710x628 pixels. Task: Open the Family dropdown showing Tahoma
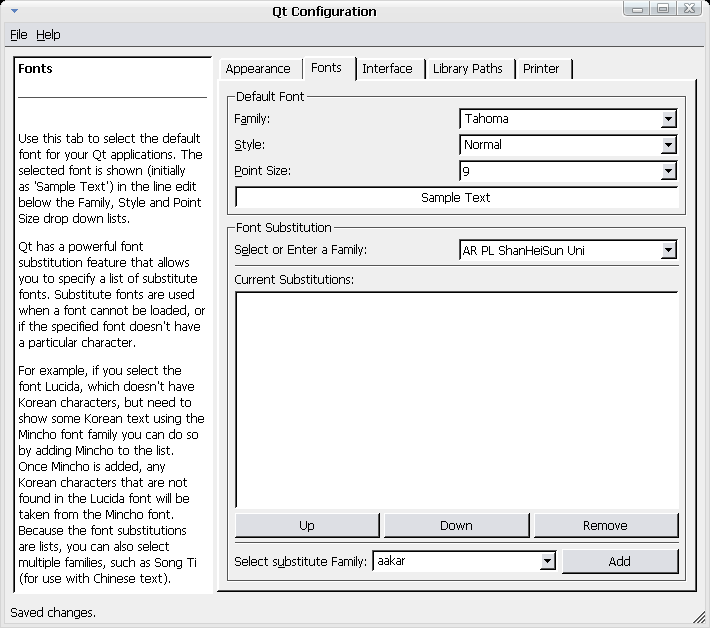[x=568, y=119]
